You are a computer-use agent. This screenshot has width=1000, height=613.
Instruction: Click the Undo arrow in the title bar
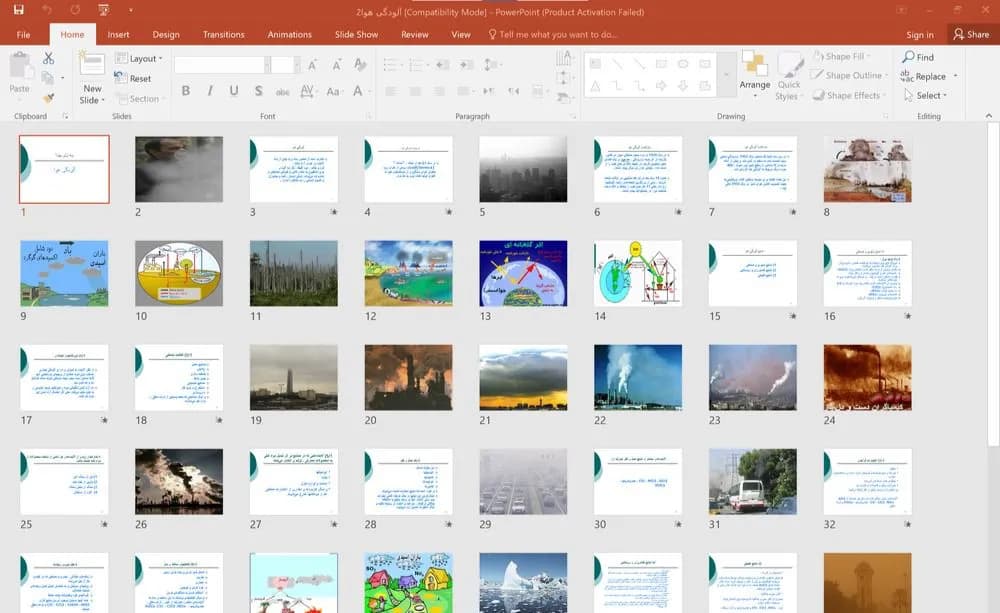click(x=47, y=10)
